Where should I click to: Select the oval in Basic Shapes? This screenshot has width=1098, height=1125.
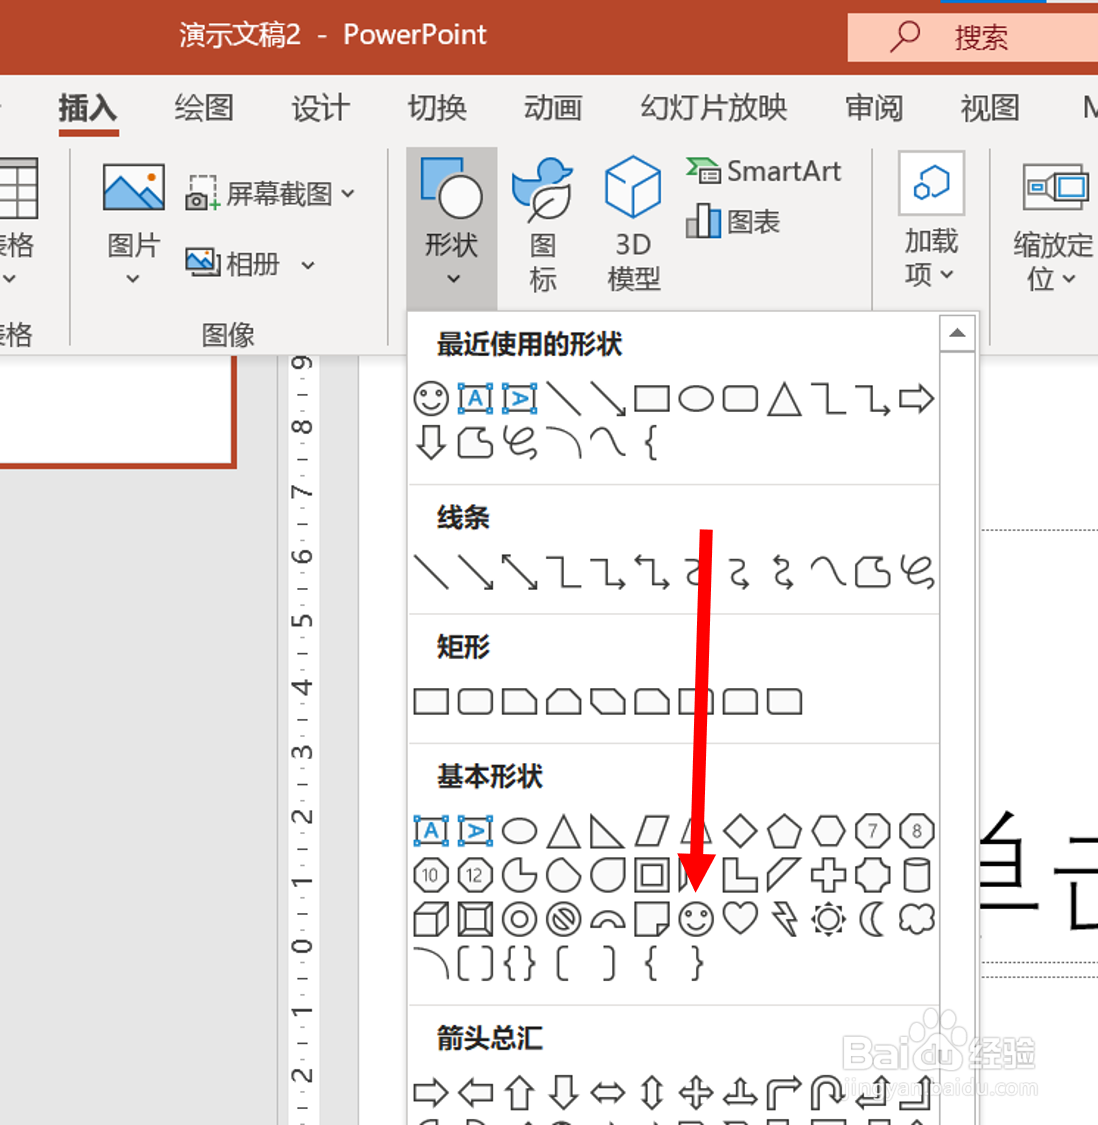point(520,831)
